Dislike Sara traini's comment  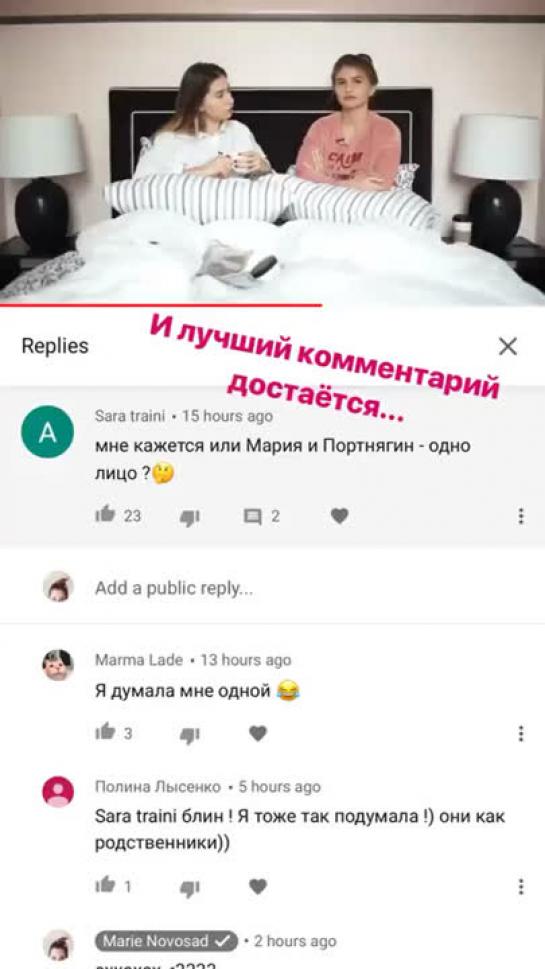[189, 517]
